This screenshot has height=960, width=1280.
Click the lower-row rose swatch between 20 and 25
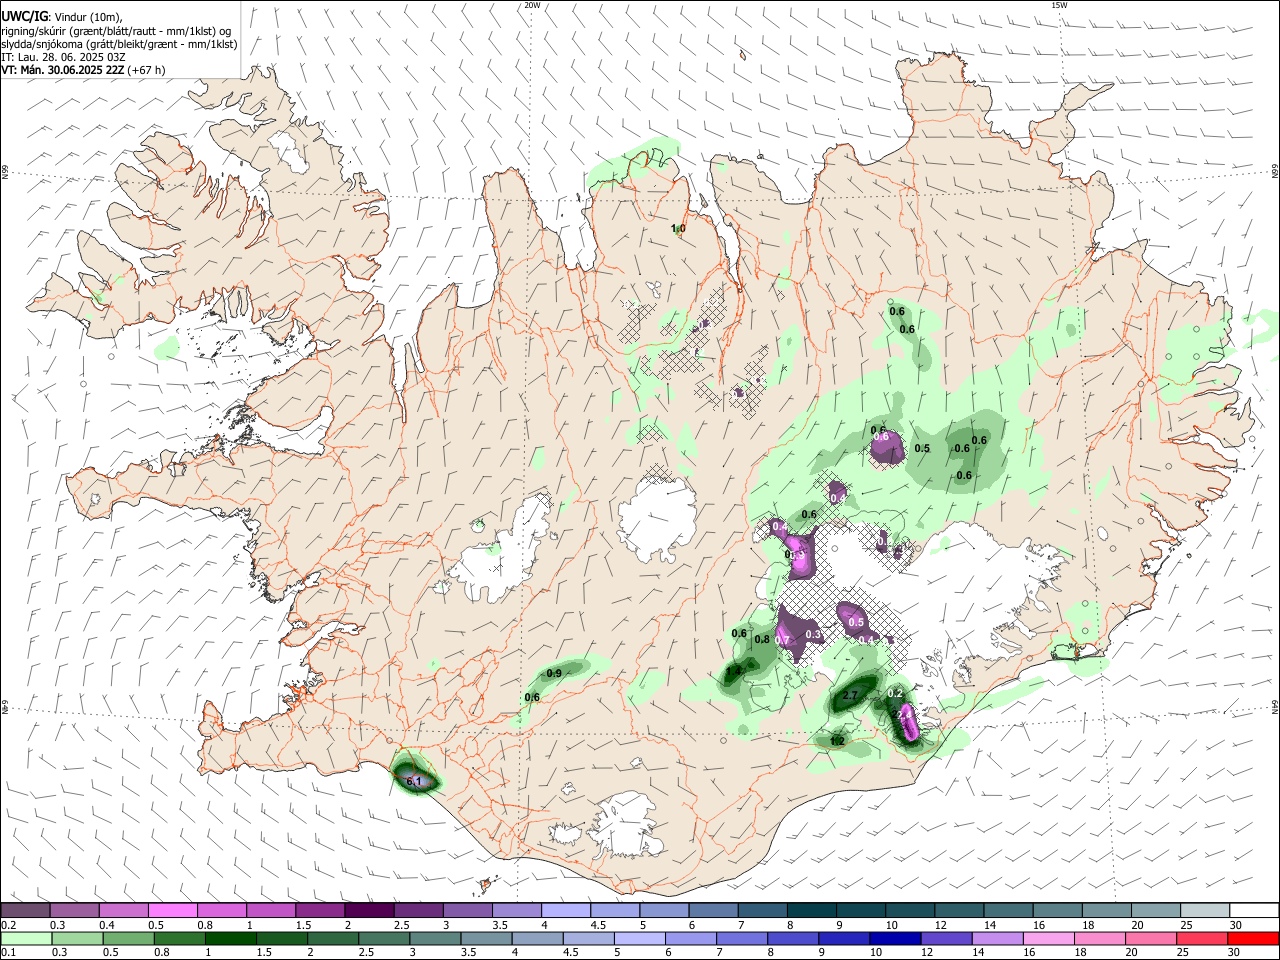coord(1152,938)
